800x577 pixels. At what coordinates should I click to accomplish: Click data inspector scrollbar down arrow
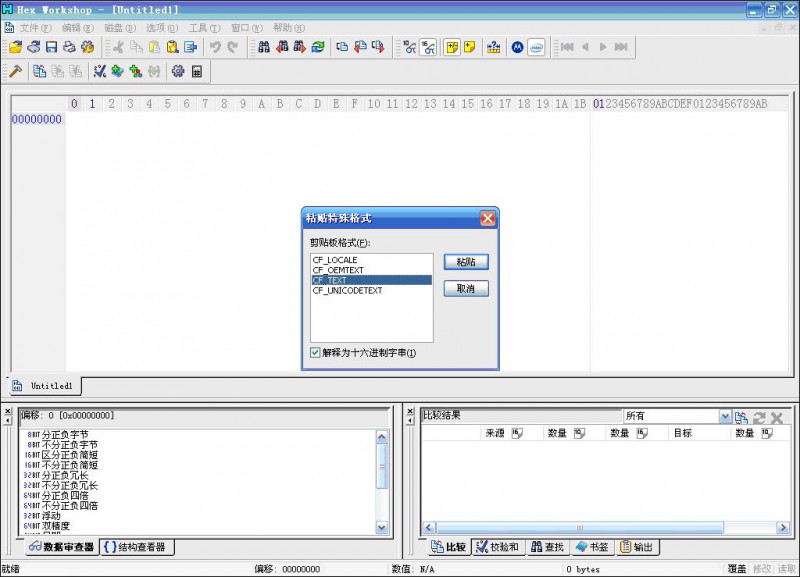coord(382,528)
